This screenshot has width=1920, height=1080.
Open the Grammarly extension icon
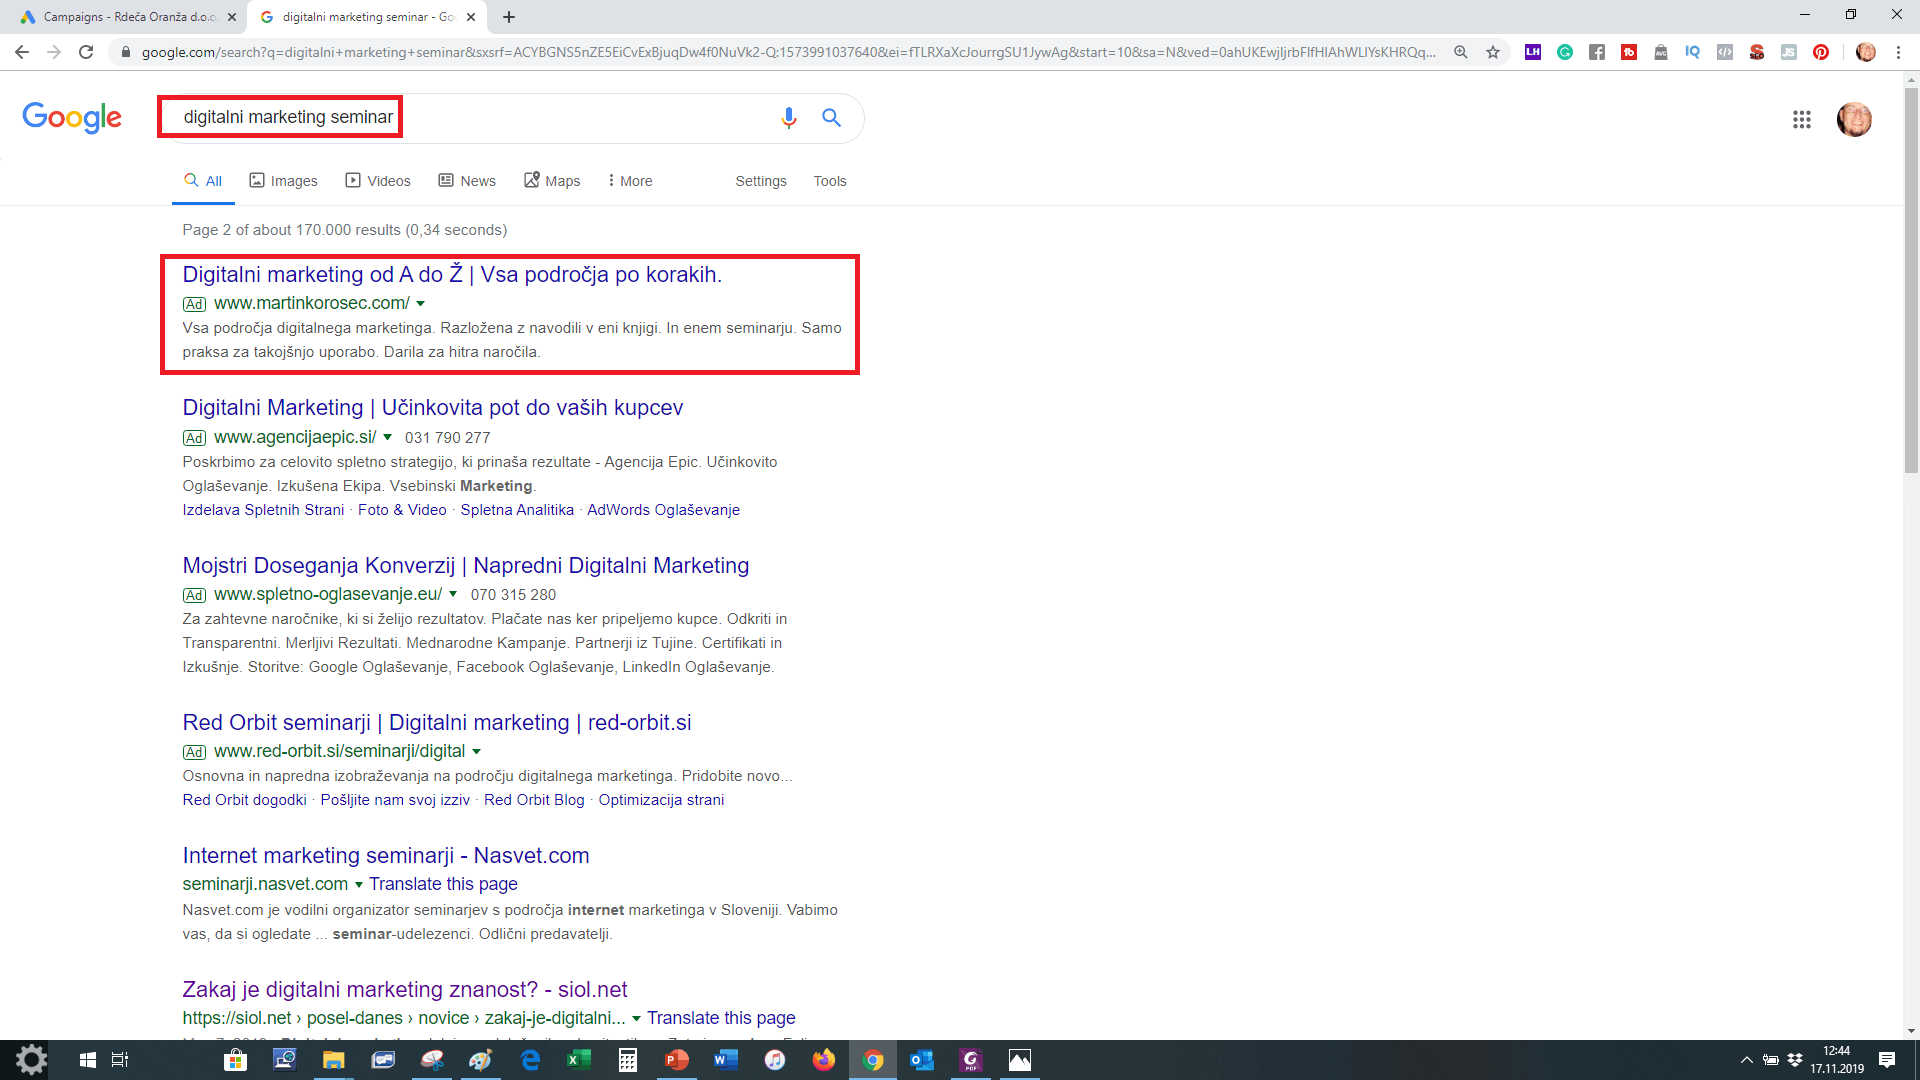coord(1565,52)
